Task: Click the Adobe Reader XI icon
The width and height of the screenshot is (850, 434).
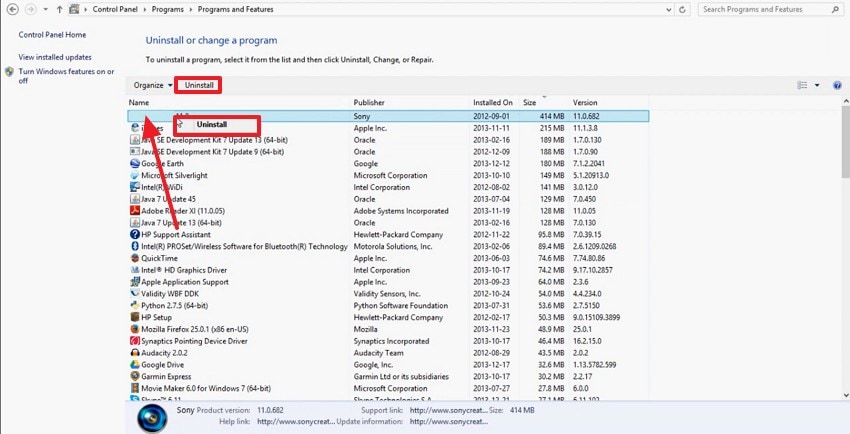Action: pyautogui.click(x=134, y=211)
